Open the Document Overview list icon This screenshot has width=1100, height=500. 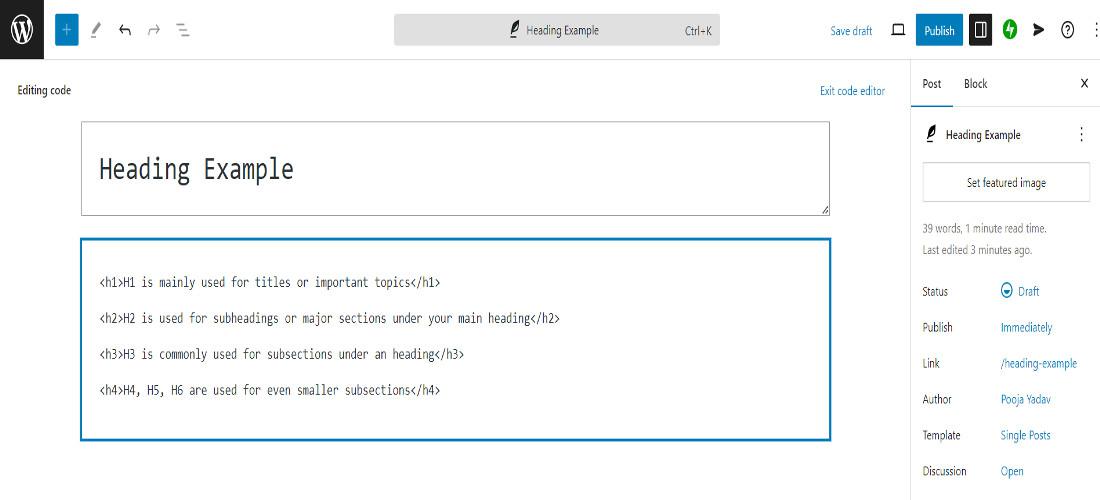click(183, 30)
